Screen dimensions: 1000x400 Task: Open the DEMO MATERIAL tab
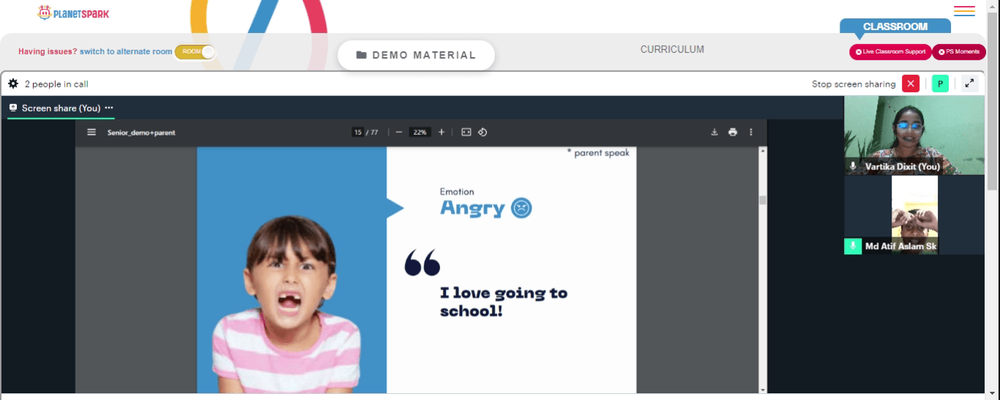coord(416,55)
